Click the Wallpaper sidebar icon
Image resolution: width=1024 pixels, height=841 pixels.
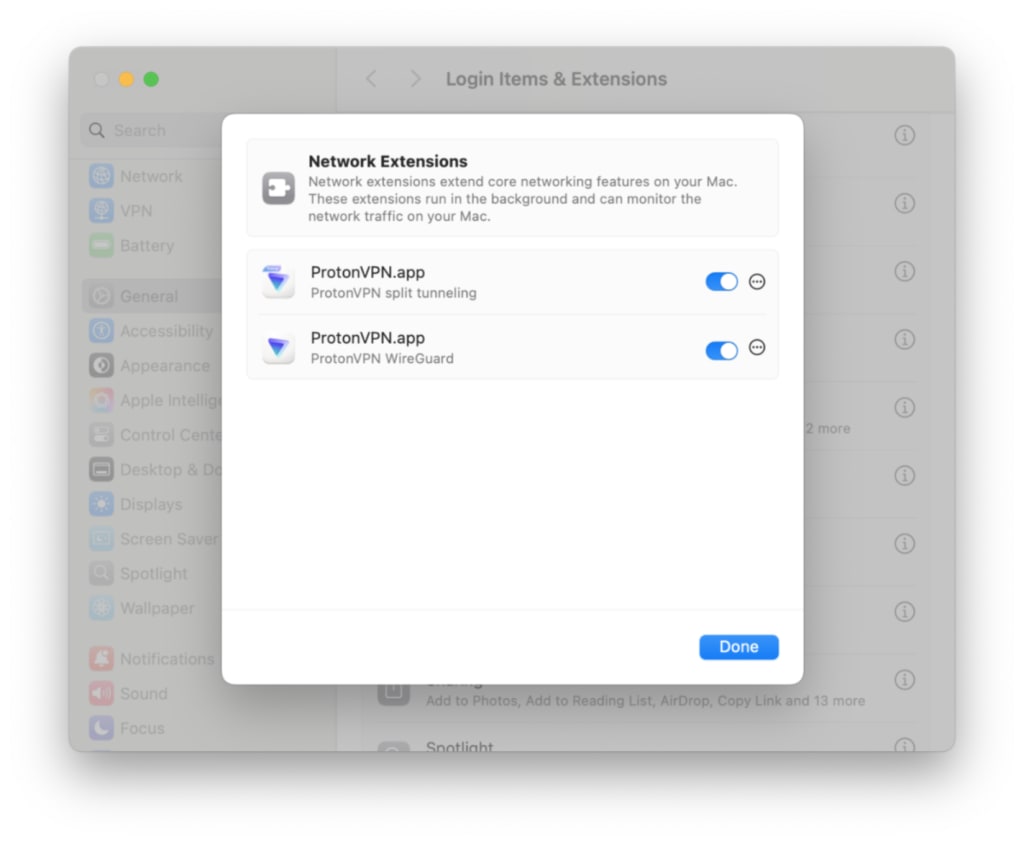pos(102,608)
